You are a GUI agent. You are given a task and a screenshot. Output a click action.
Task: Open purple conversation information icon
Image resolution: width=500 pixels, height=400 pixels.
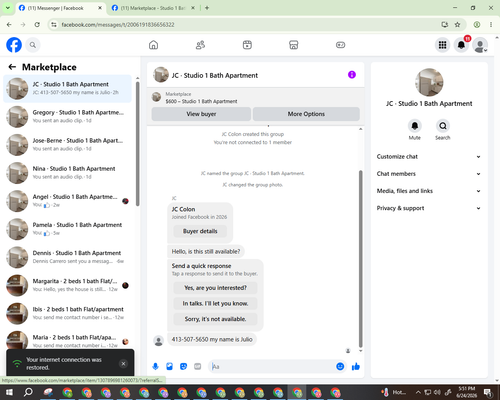click(352, 75)
